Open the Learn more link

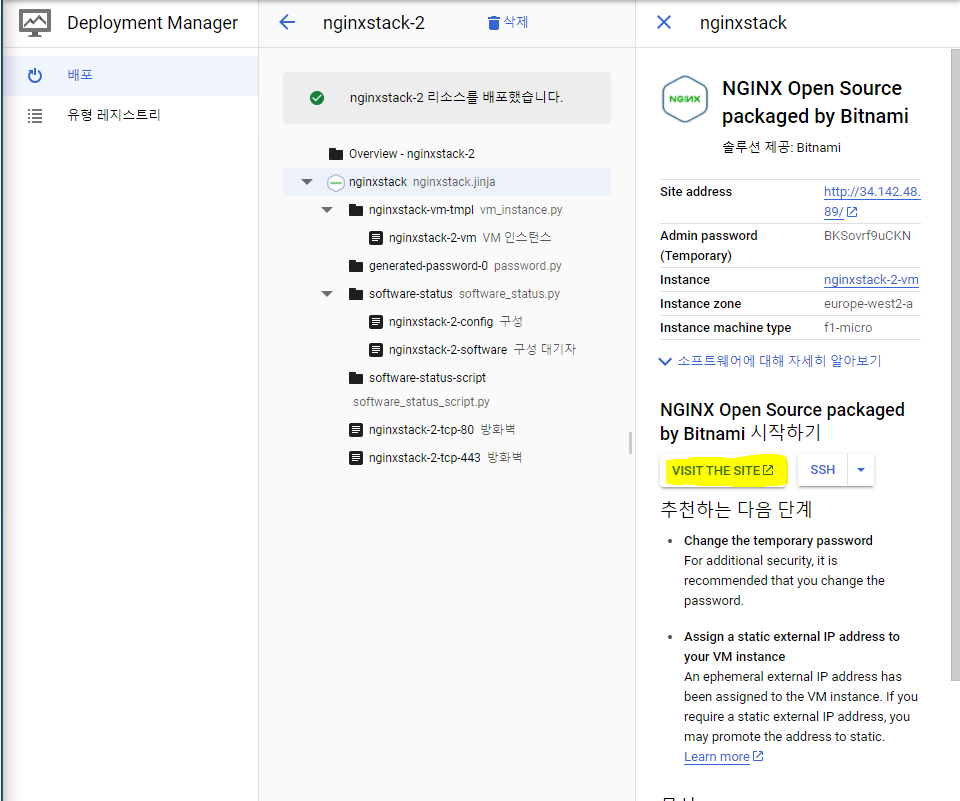(x=716, y=757)
